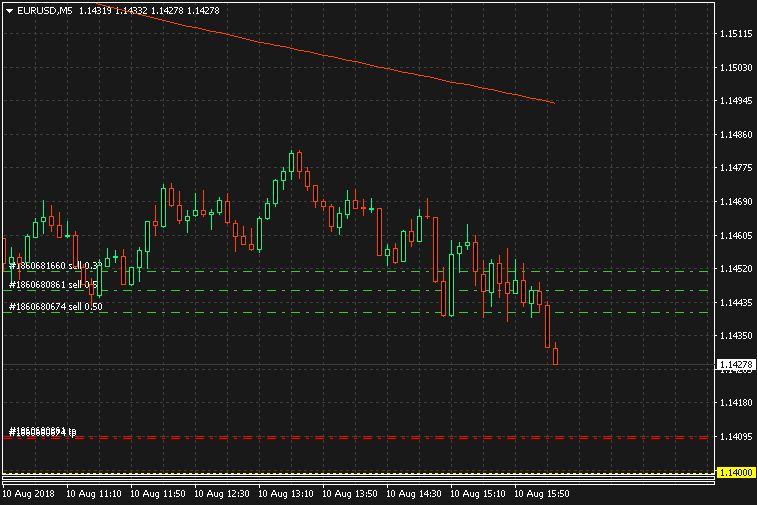757x505 pixels.
Task: Select the yellow dotted line at 1.14000
Action: point(400,472)
